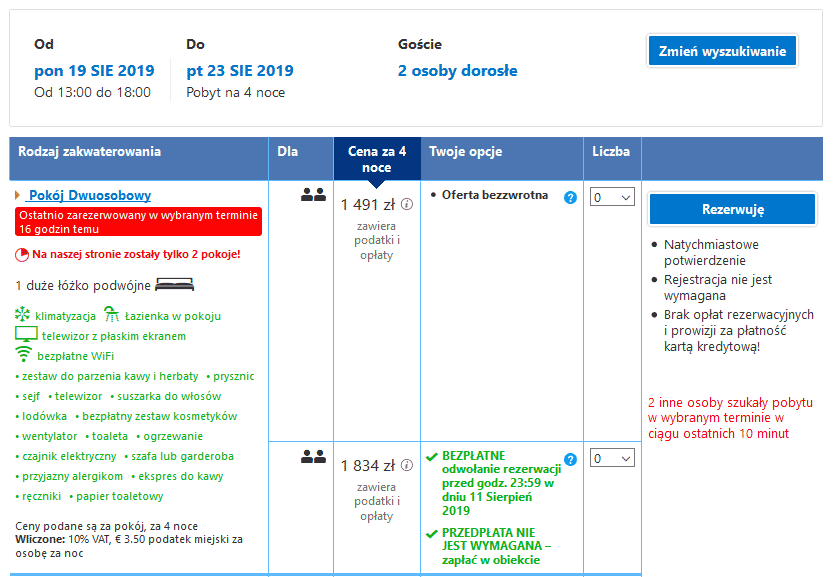Viewport: 833px width, 577px height.
Task: Click the bezpłatny zestaw kosmetyków amenity
Action: [159, 417]
